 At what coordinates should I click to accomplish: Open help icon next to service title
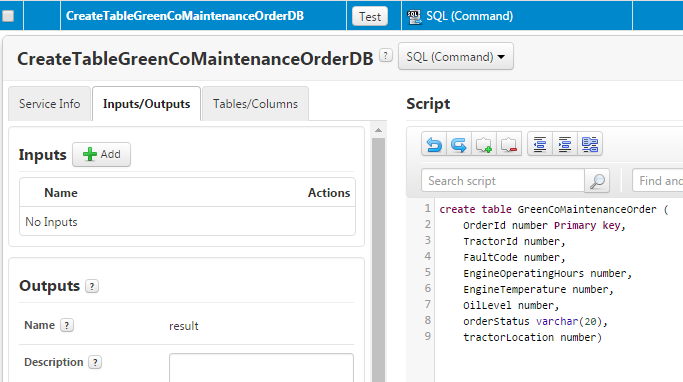pos(385,56)
